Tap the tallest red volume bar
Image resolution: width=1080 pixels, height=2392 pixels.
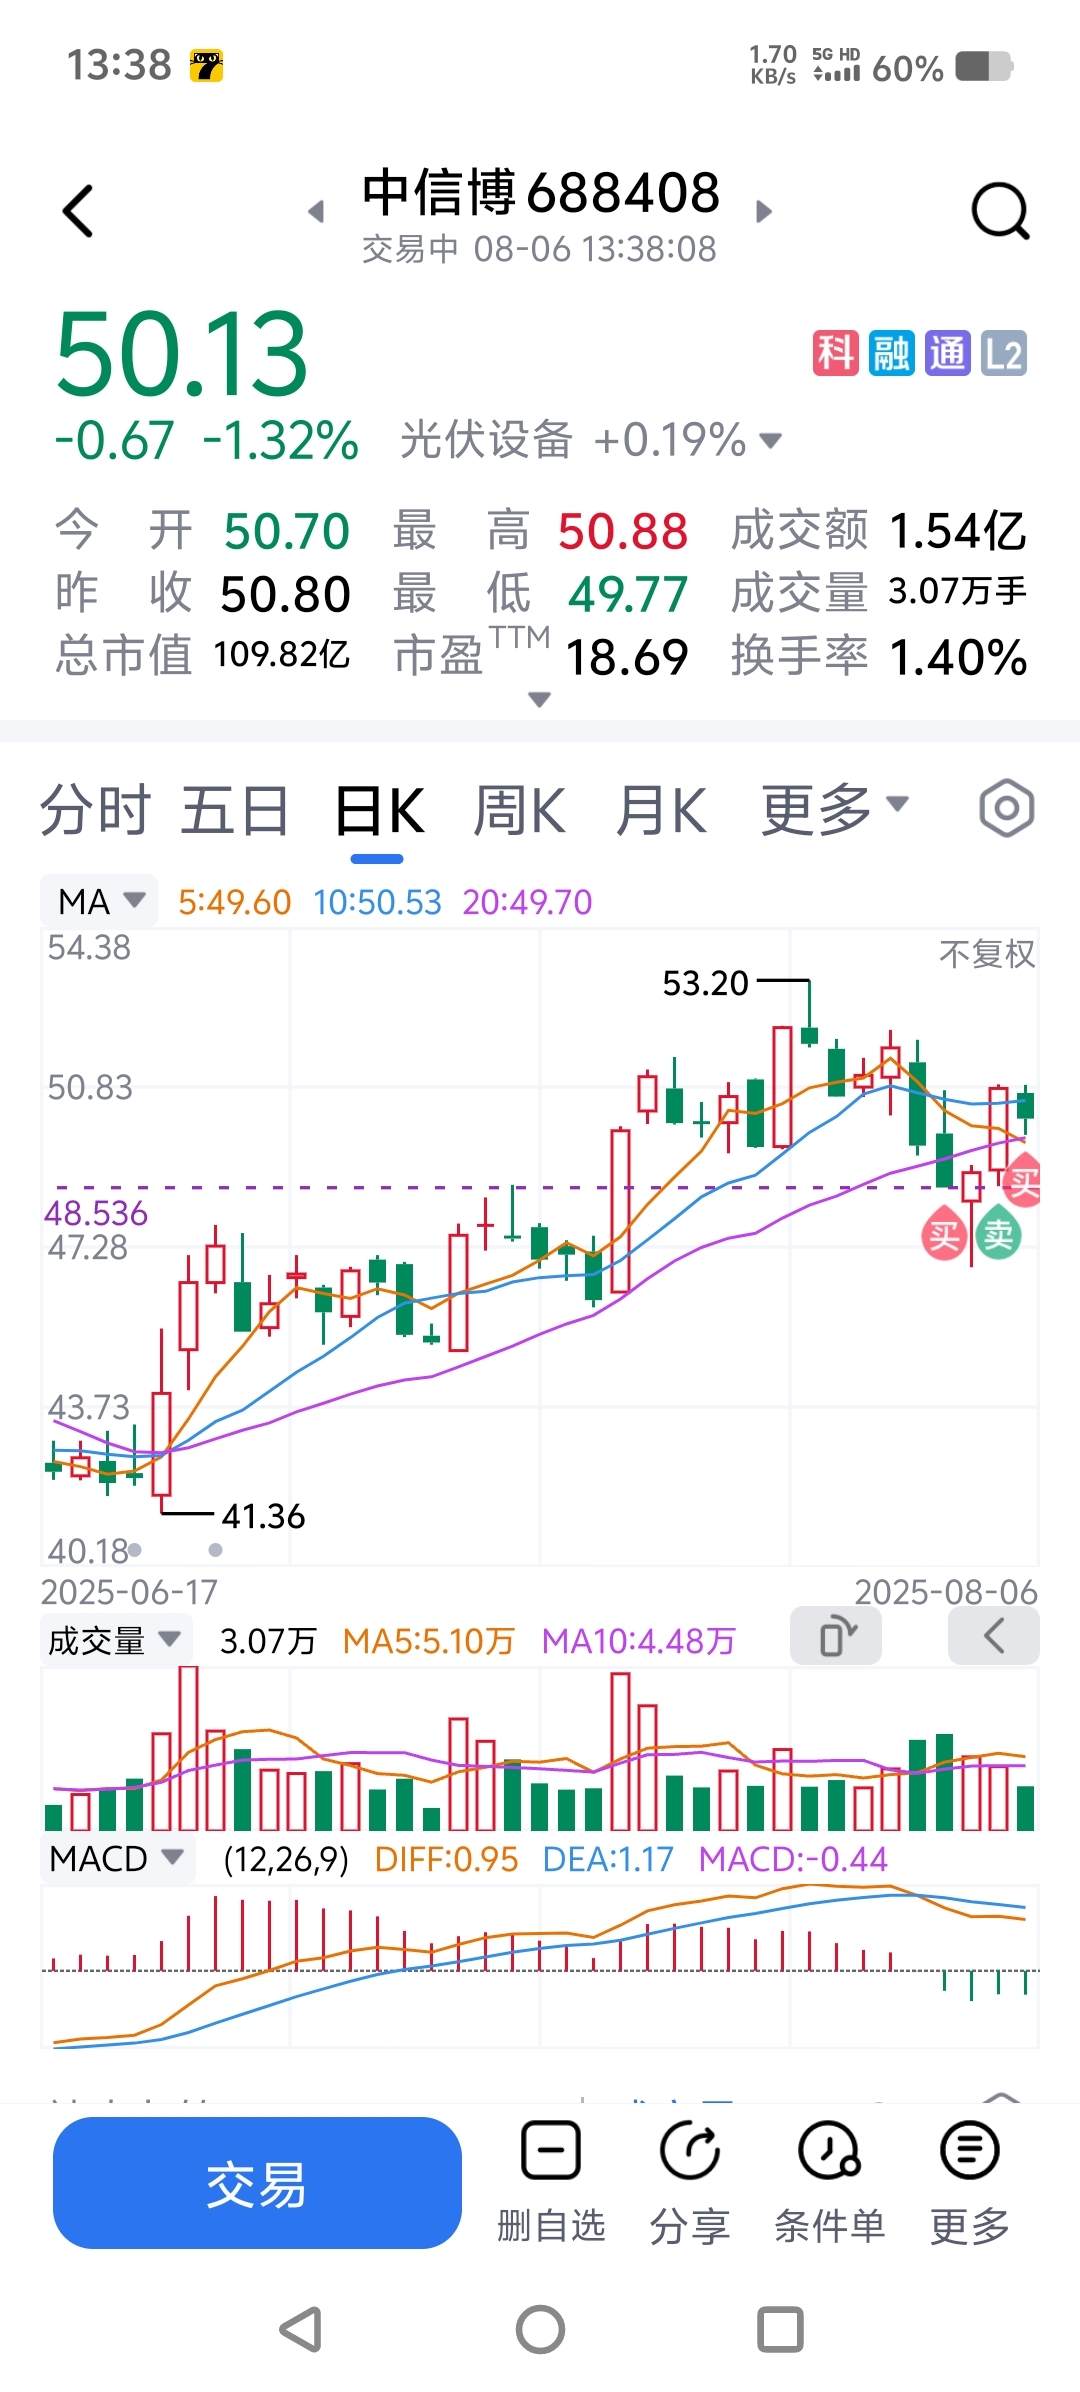(188, 1748)
